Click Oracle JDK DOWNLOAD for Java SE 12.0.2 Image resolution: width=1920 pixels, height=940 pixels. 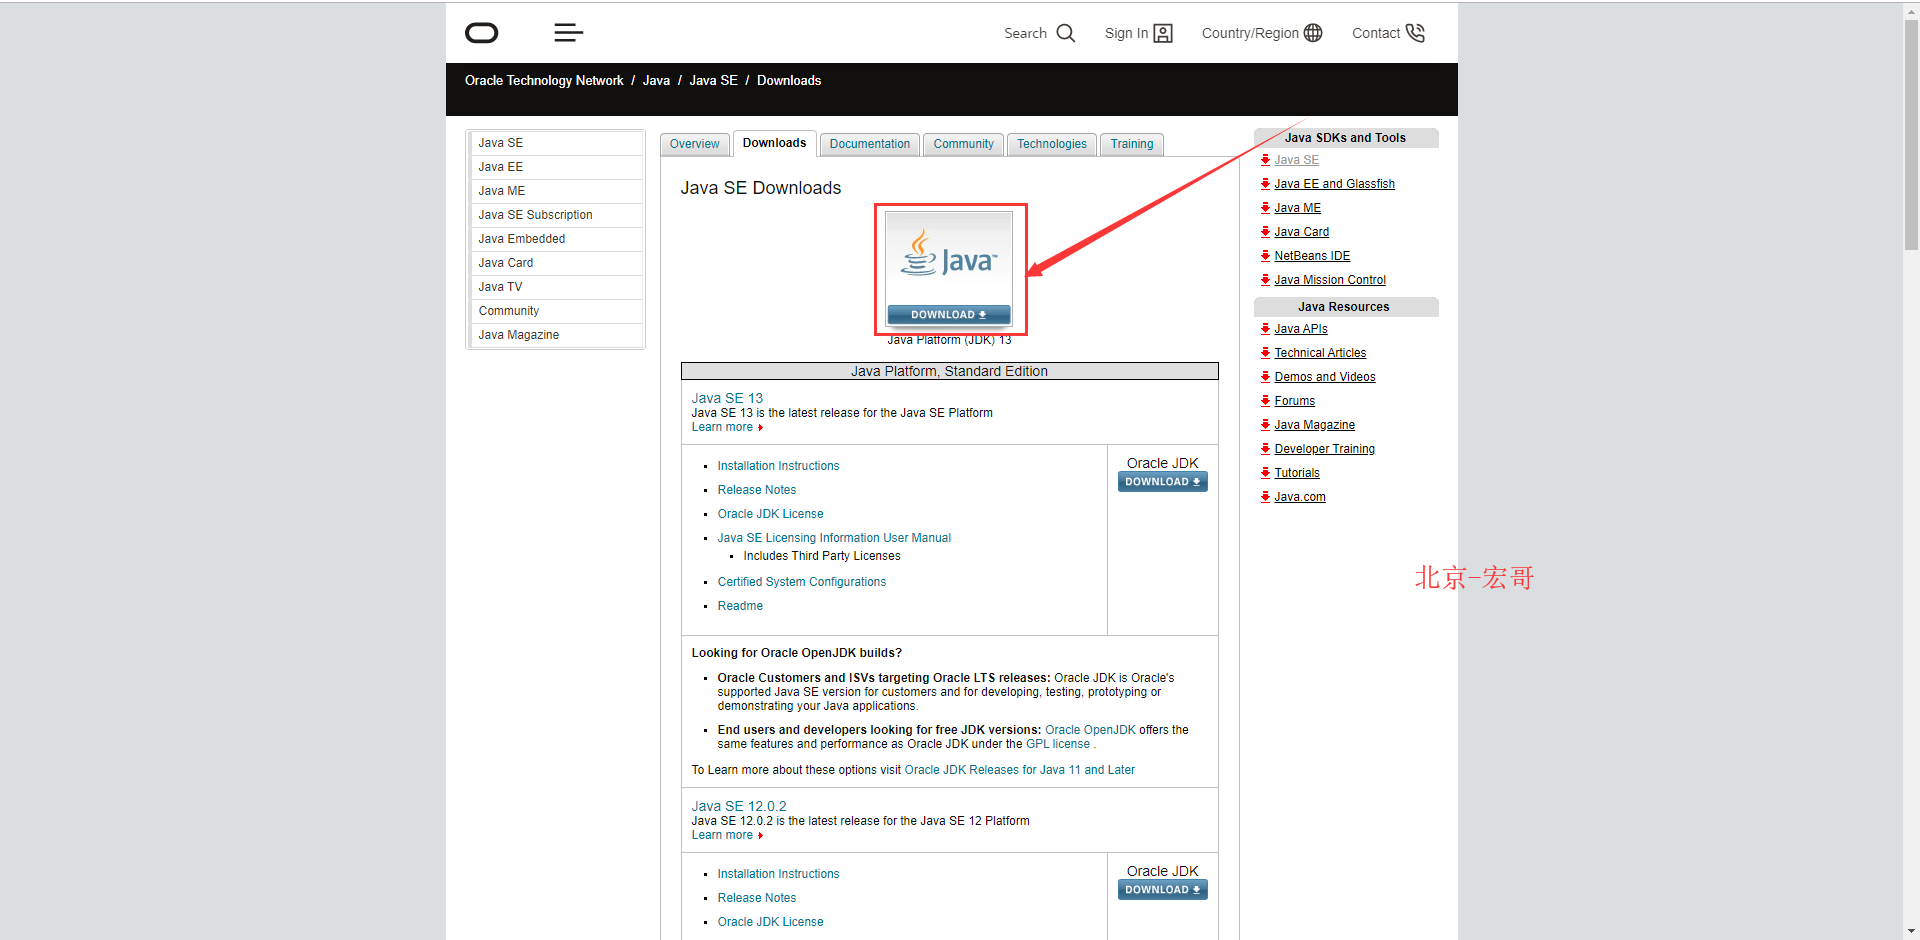tap(1162, 890)
